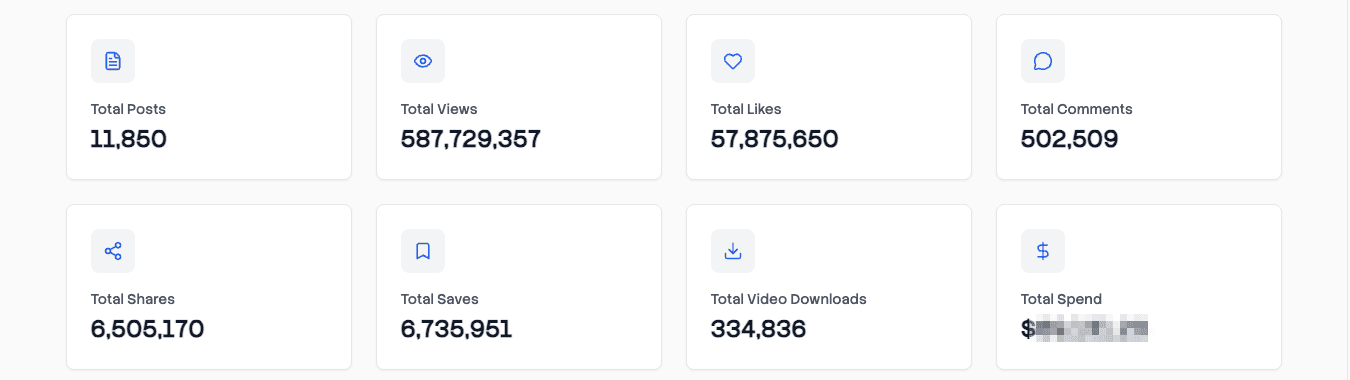This screenshot has height=380, width=1350.
Task: Select the Total Comments label
Action: (1077, 109)
